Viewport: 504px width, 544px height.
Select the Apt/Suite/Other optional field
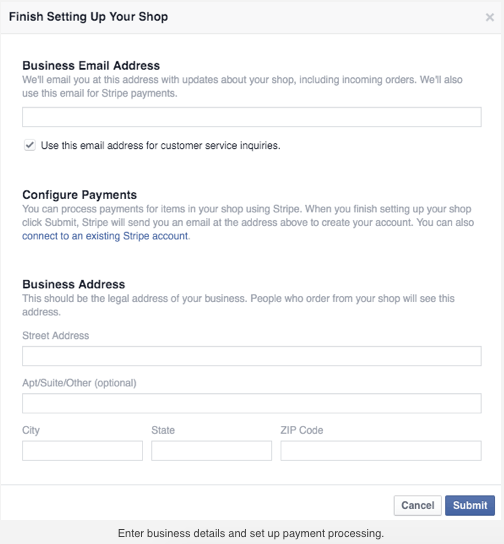click(251, 403)
